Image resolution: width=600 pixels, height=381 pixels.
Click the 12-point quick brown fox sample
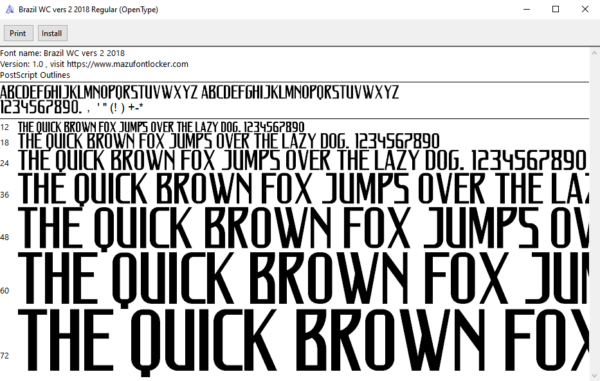point(161,127)
